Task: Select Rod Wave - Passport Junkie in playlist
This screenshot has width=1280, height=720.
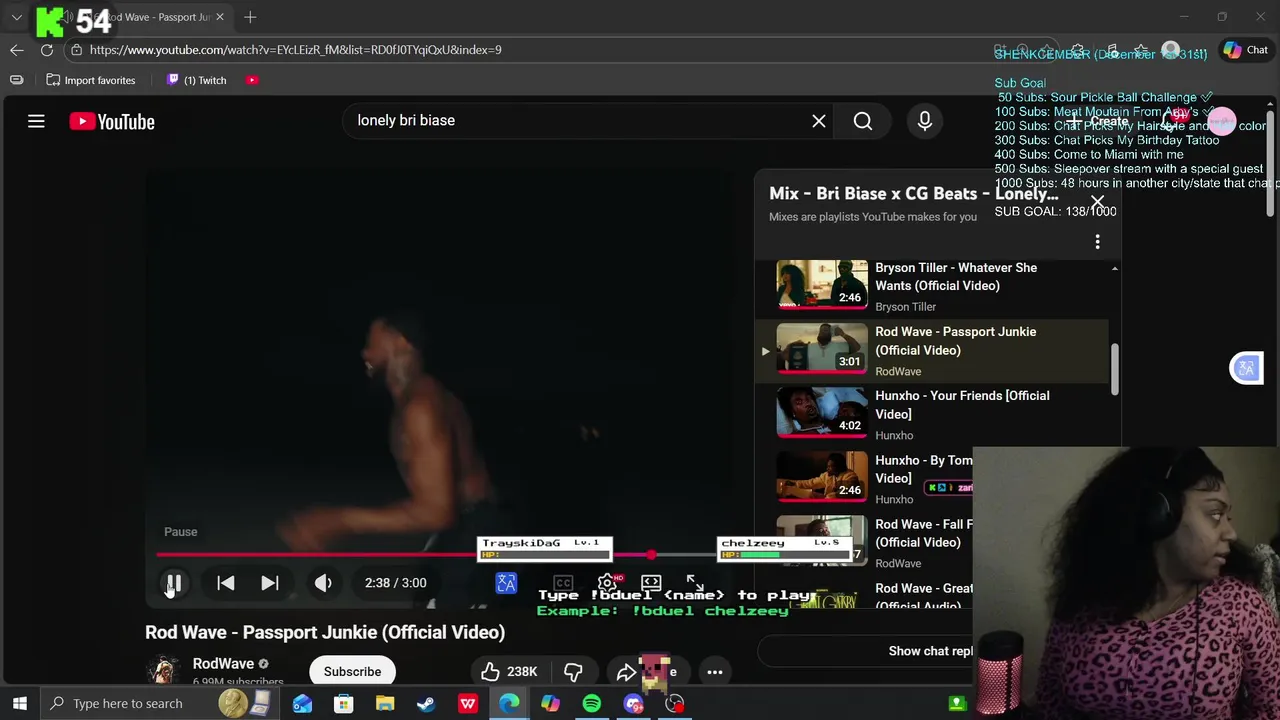Action: pos(932,351)
